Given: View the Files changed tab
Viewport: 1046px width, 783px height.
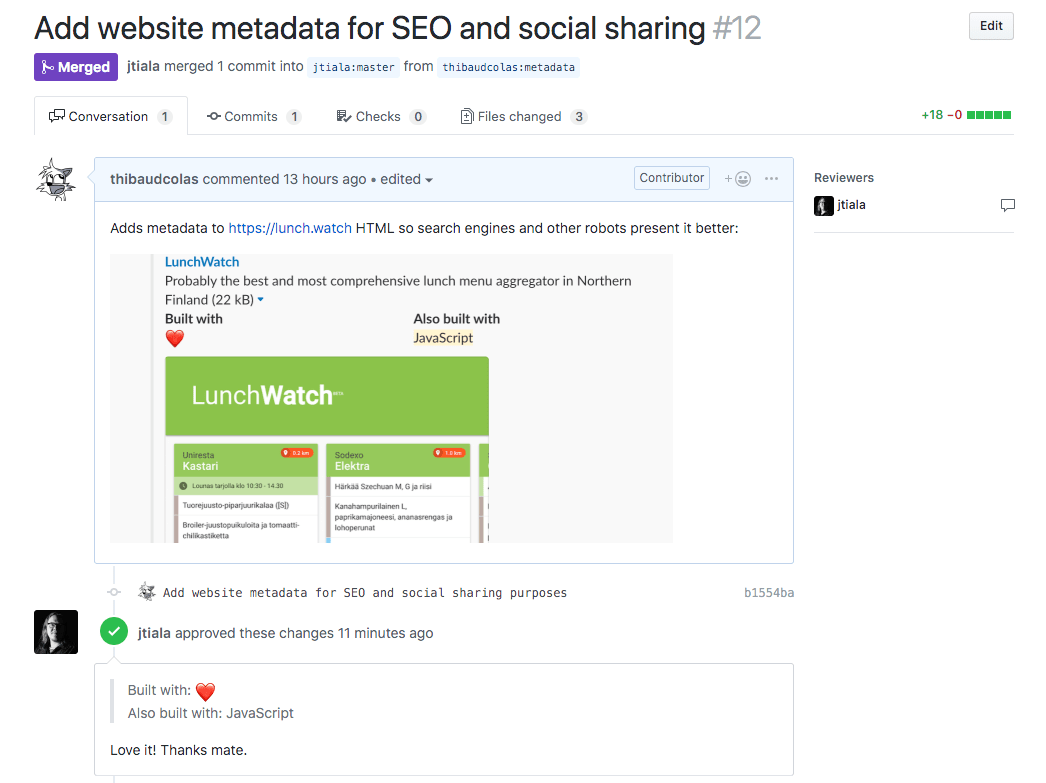Looking at the screenshot, I should (523, 116).
